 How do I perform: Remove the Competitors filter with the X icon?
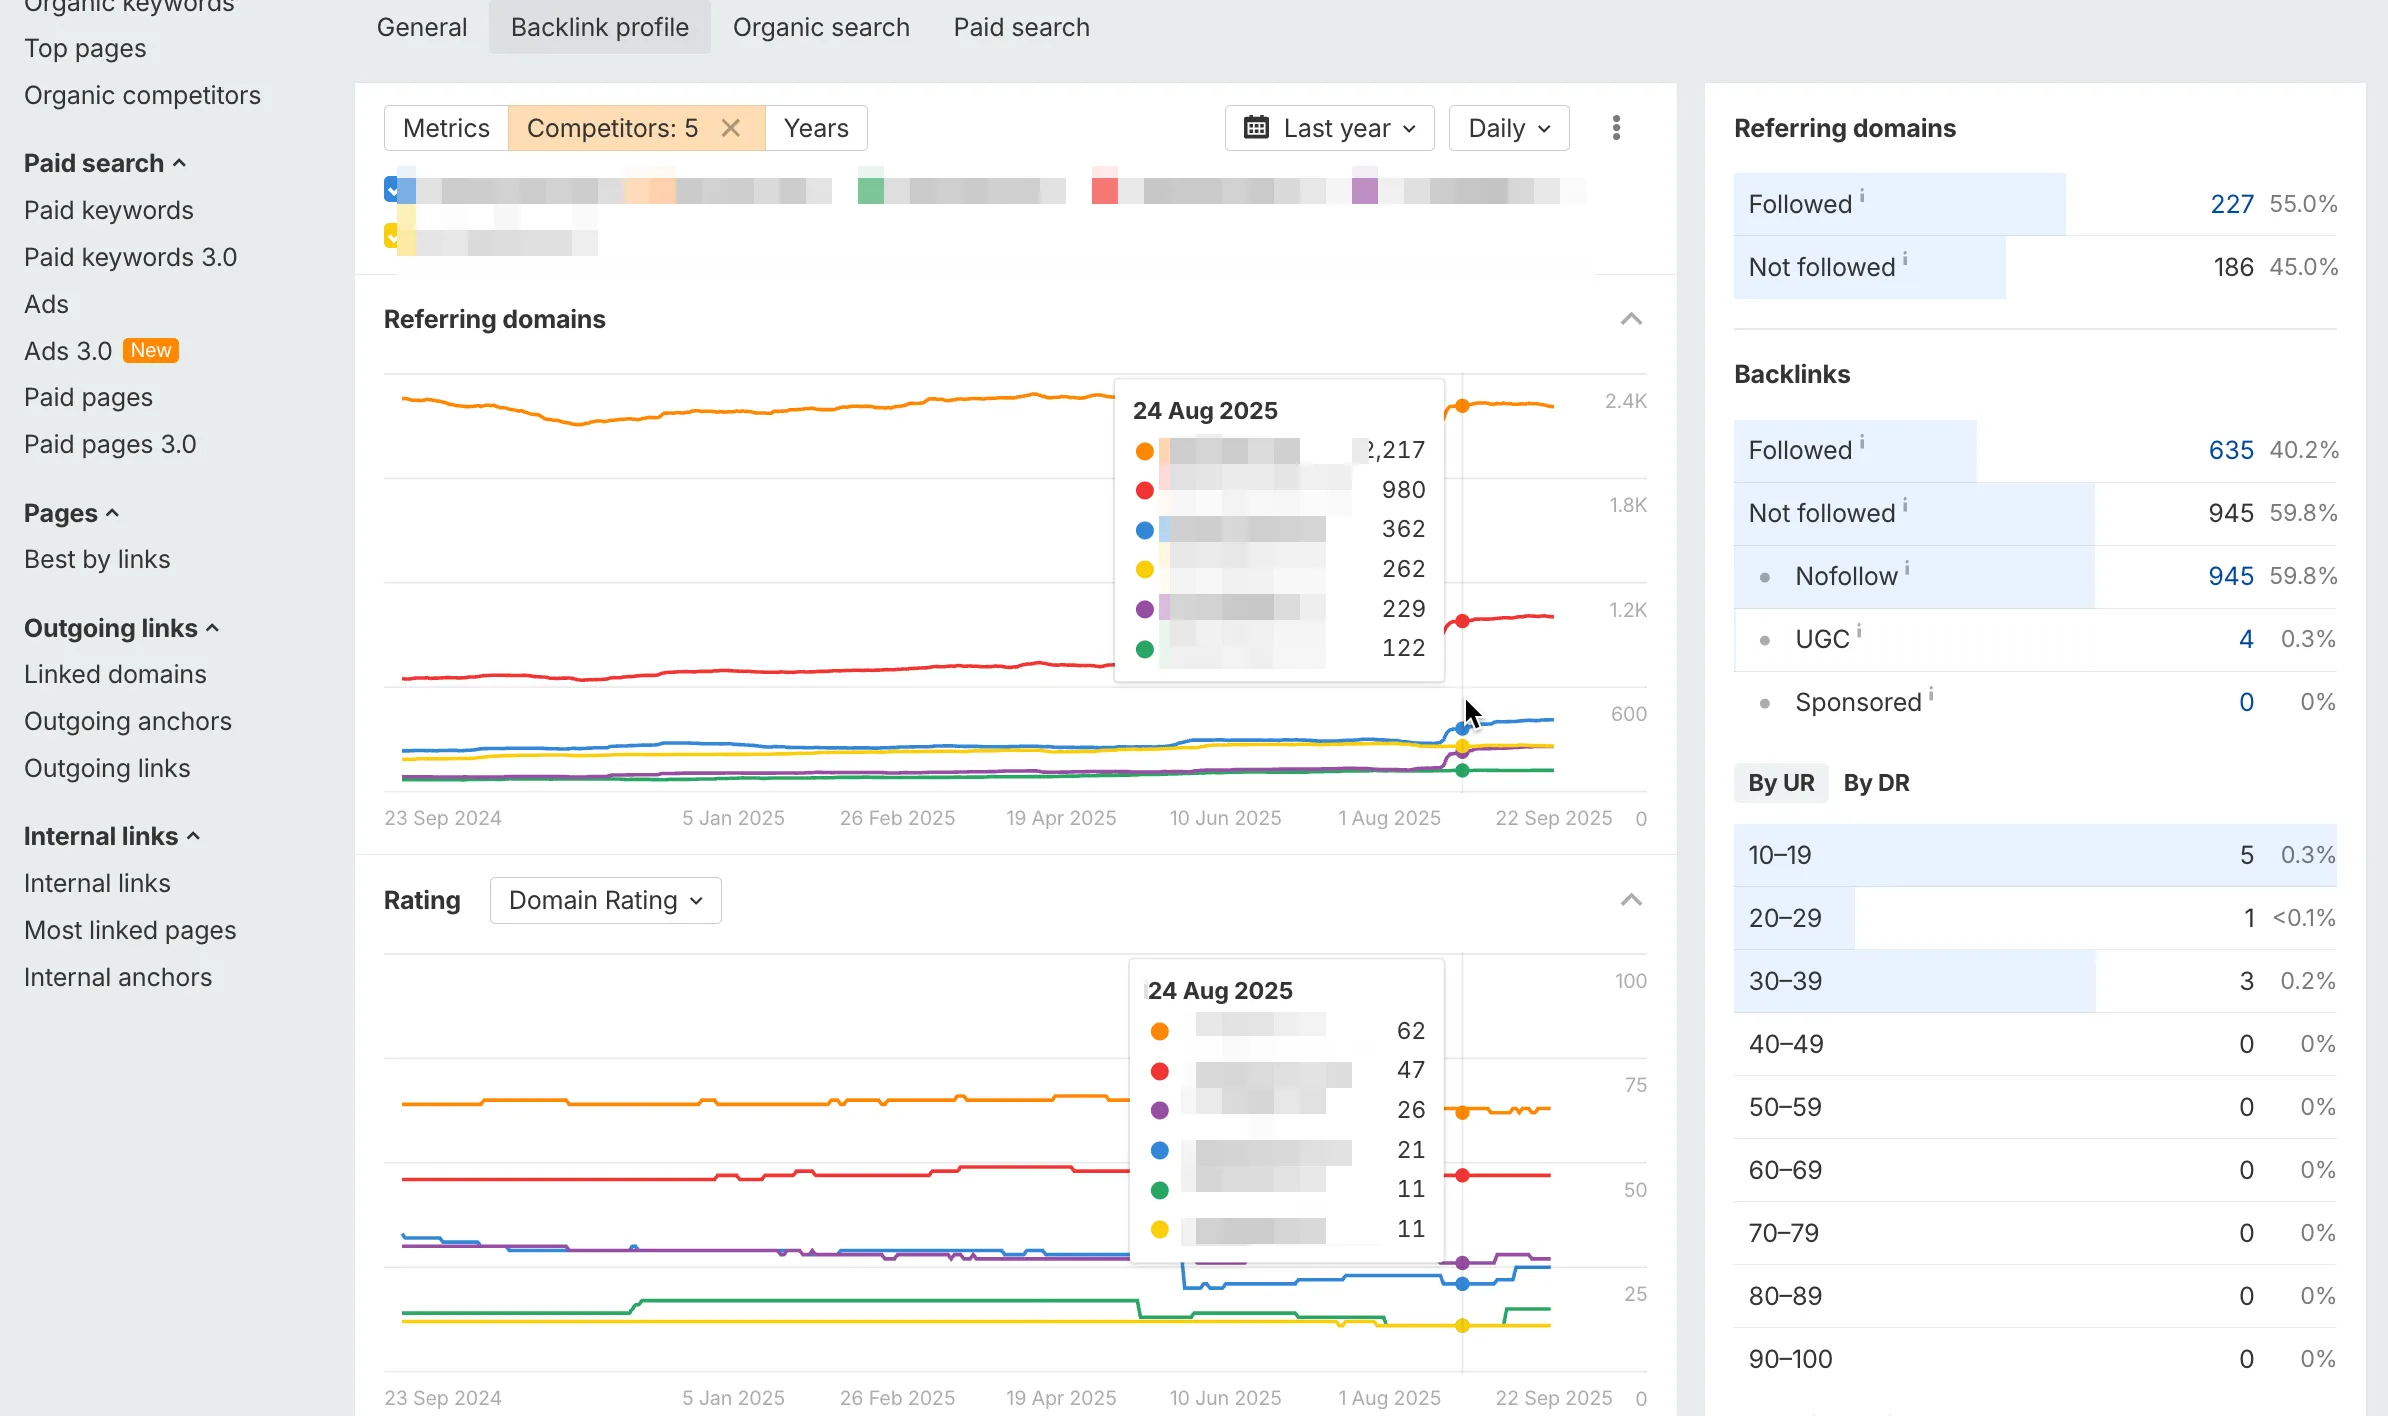(731, 128)
